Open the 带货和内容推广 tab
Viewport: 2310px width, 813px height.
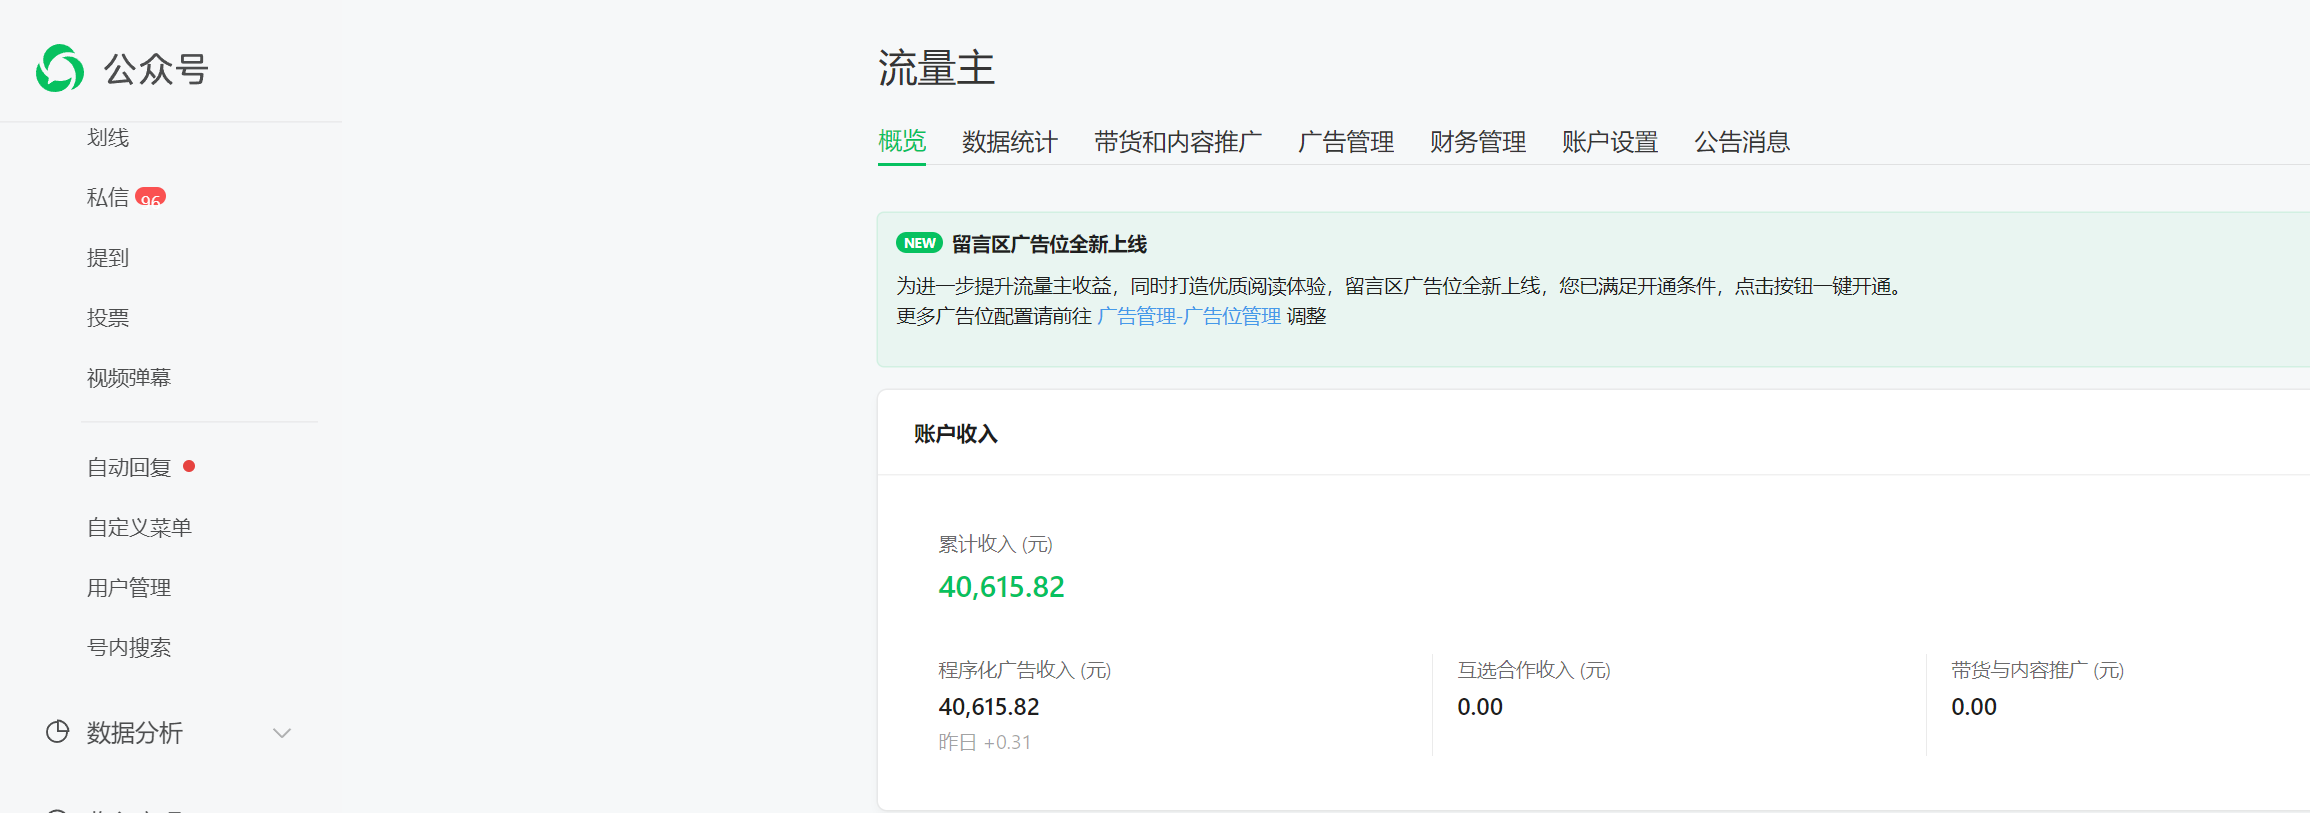[1177, 142]
